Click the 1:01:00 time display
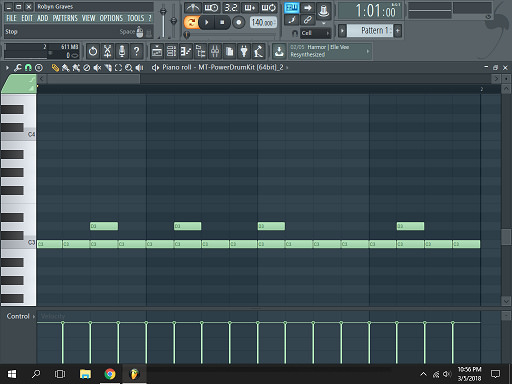The width and height of the screenshot is (512, 384). click(x=370, y=11)
